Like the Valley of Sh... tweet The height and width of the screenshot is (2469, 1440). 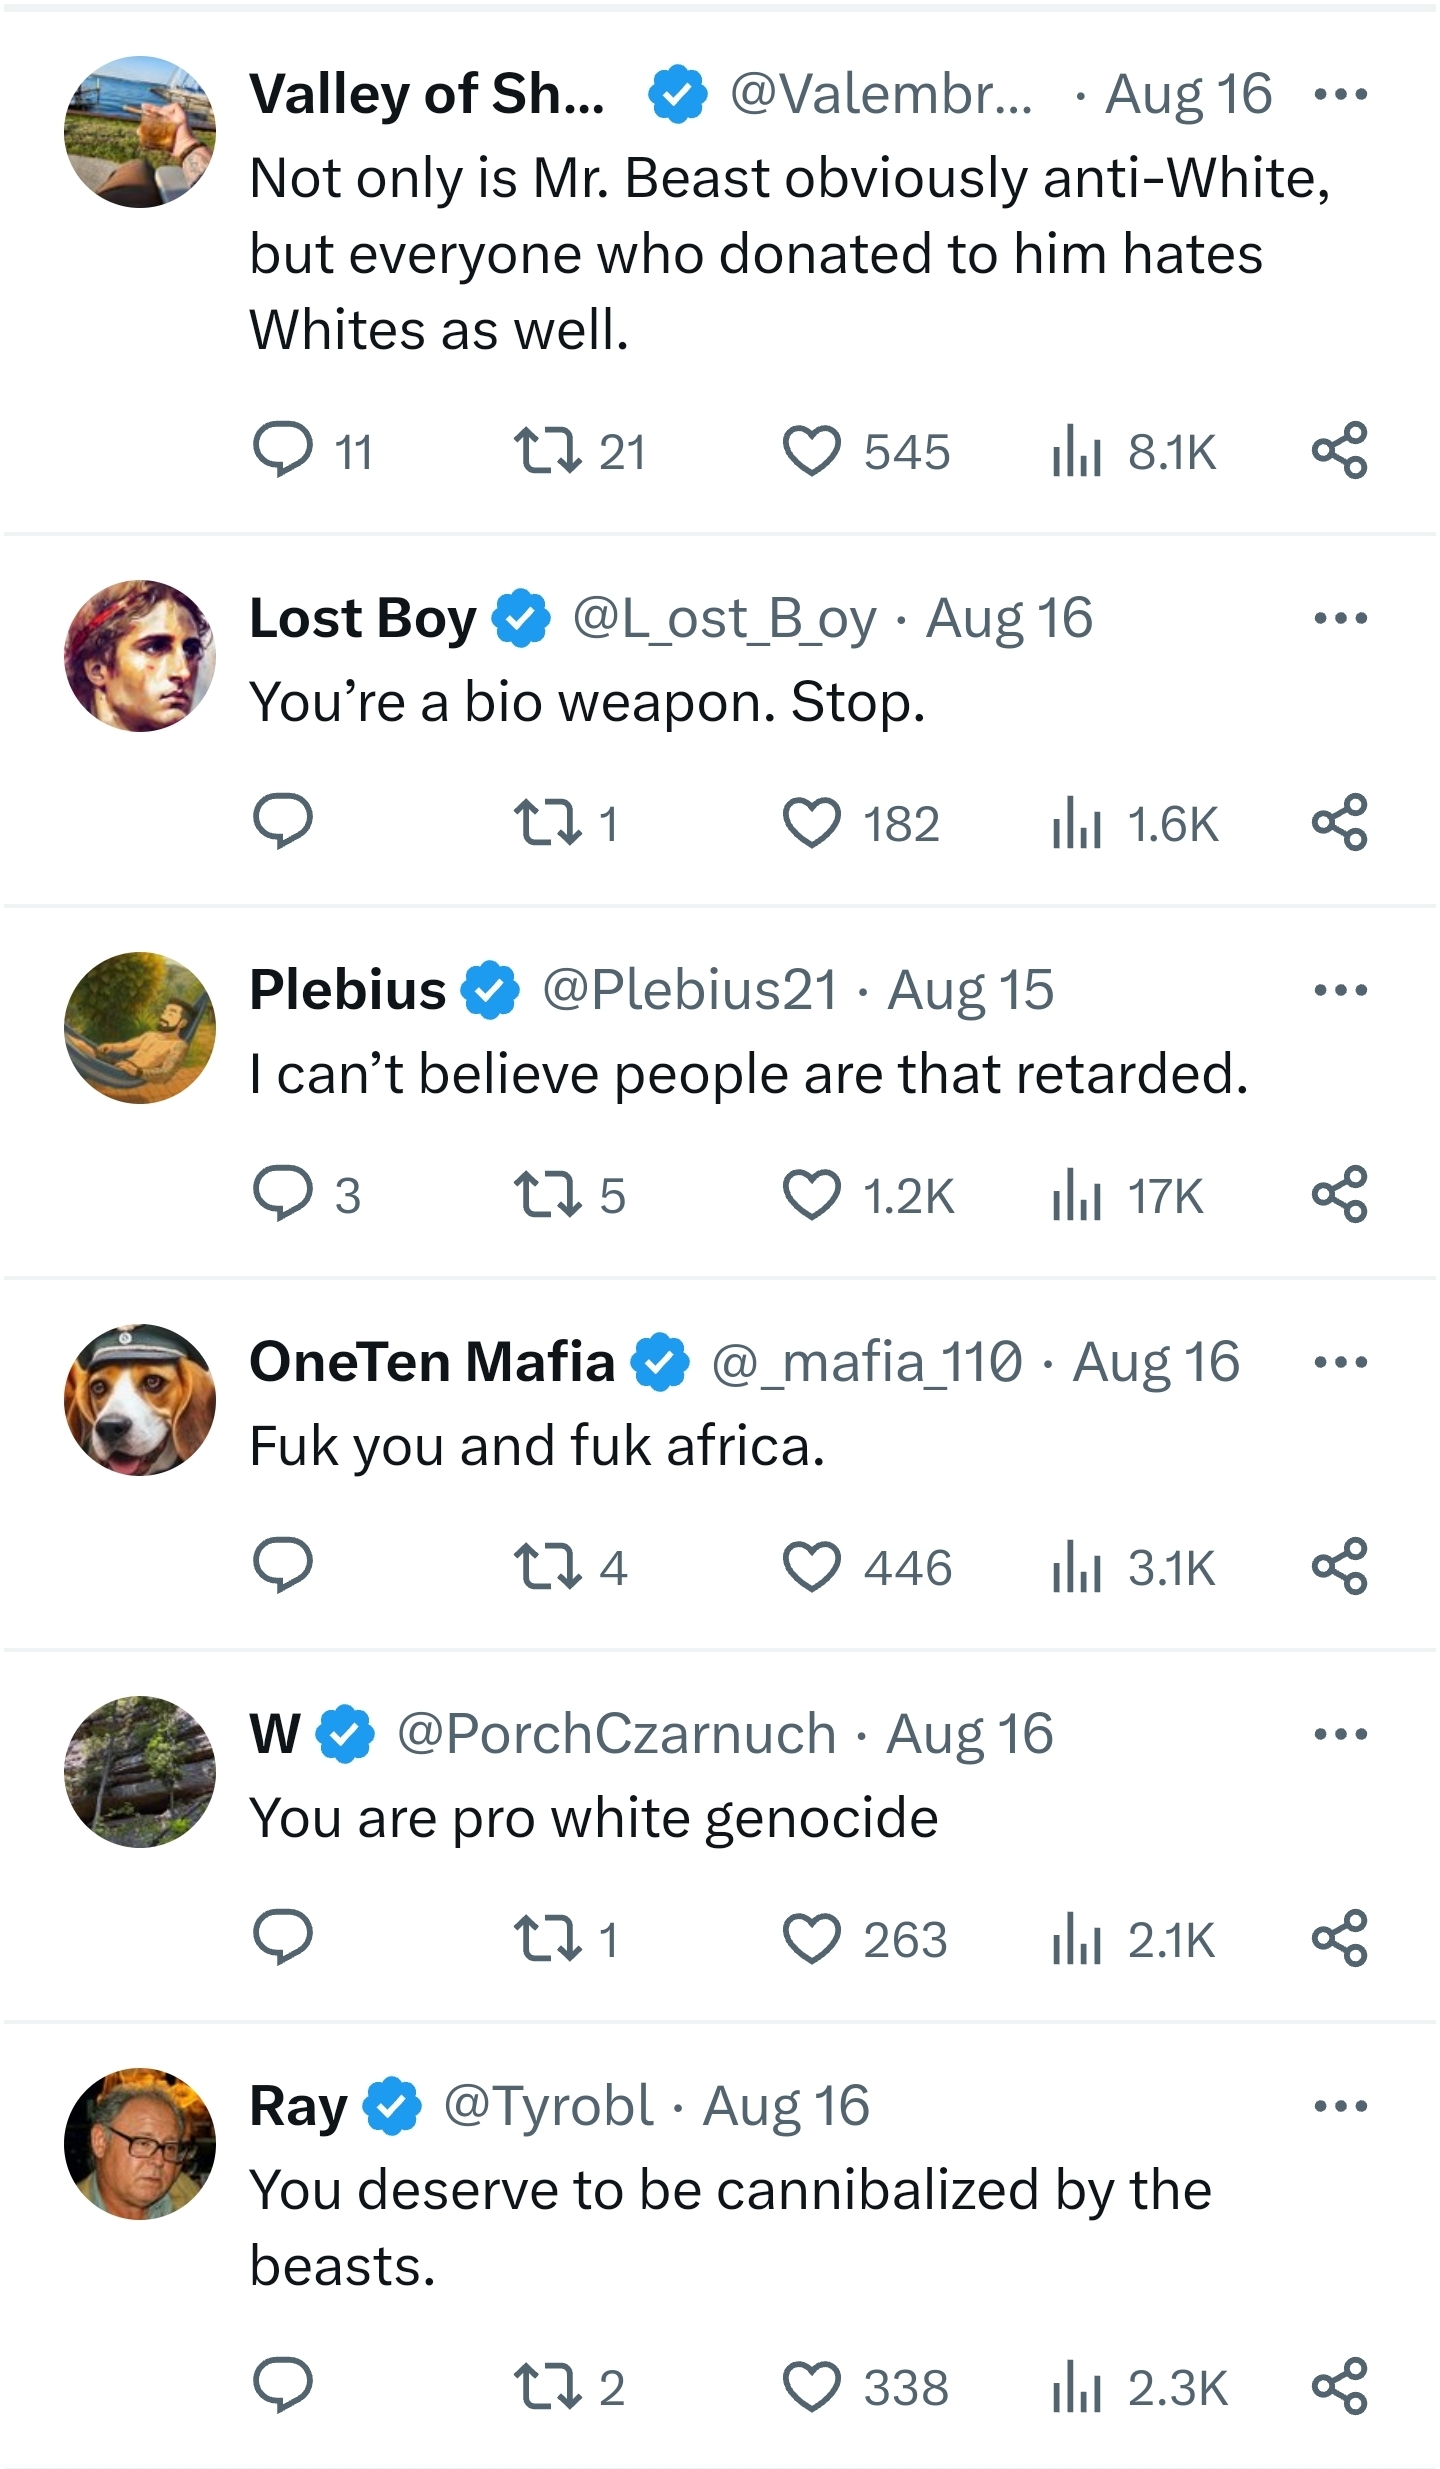(x=811, y=450)
